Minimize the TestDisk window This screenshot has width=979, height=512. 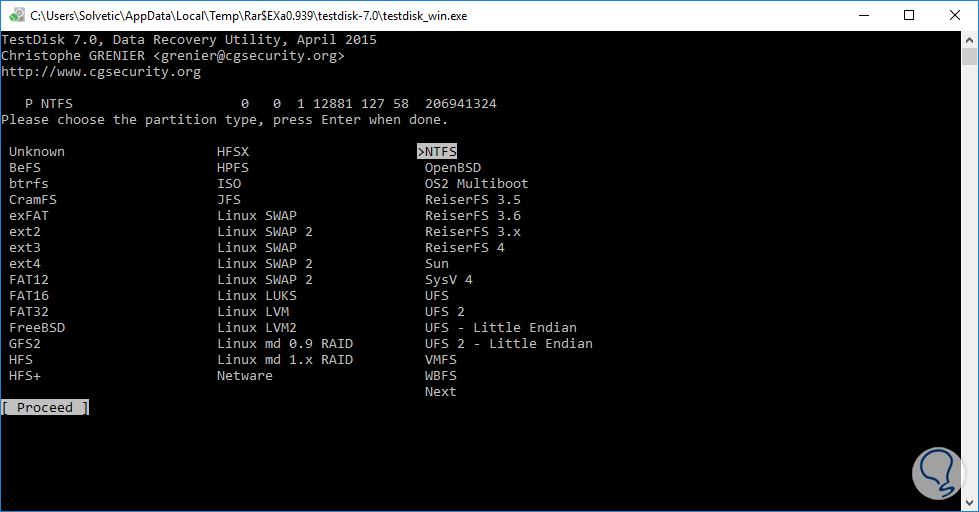click(863, 16)
